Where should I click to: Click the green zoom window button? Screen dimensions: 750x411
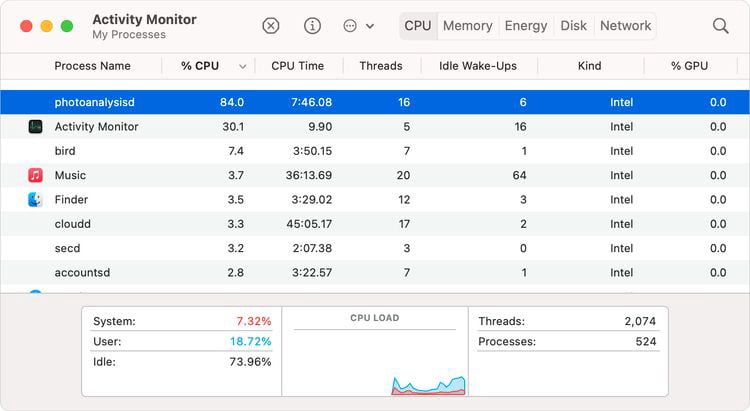point(67,26)
